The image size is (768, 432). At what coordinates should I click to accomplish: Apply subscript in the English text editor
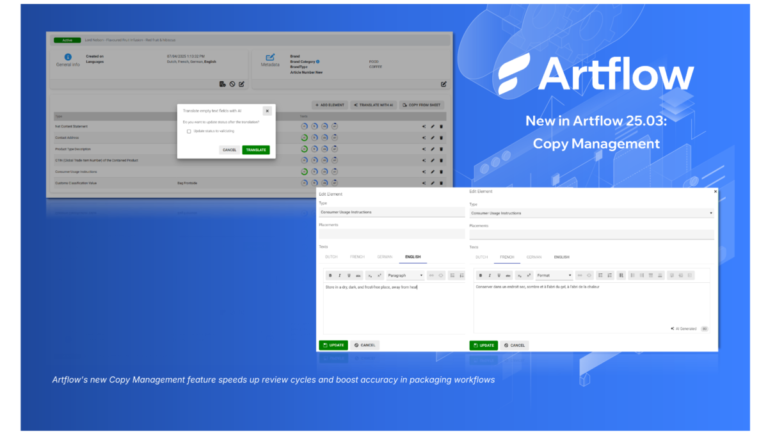(x=370, y=276)
